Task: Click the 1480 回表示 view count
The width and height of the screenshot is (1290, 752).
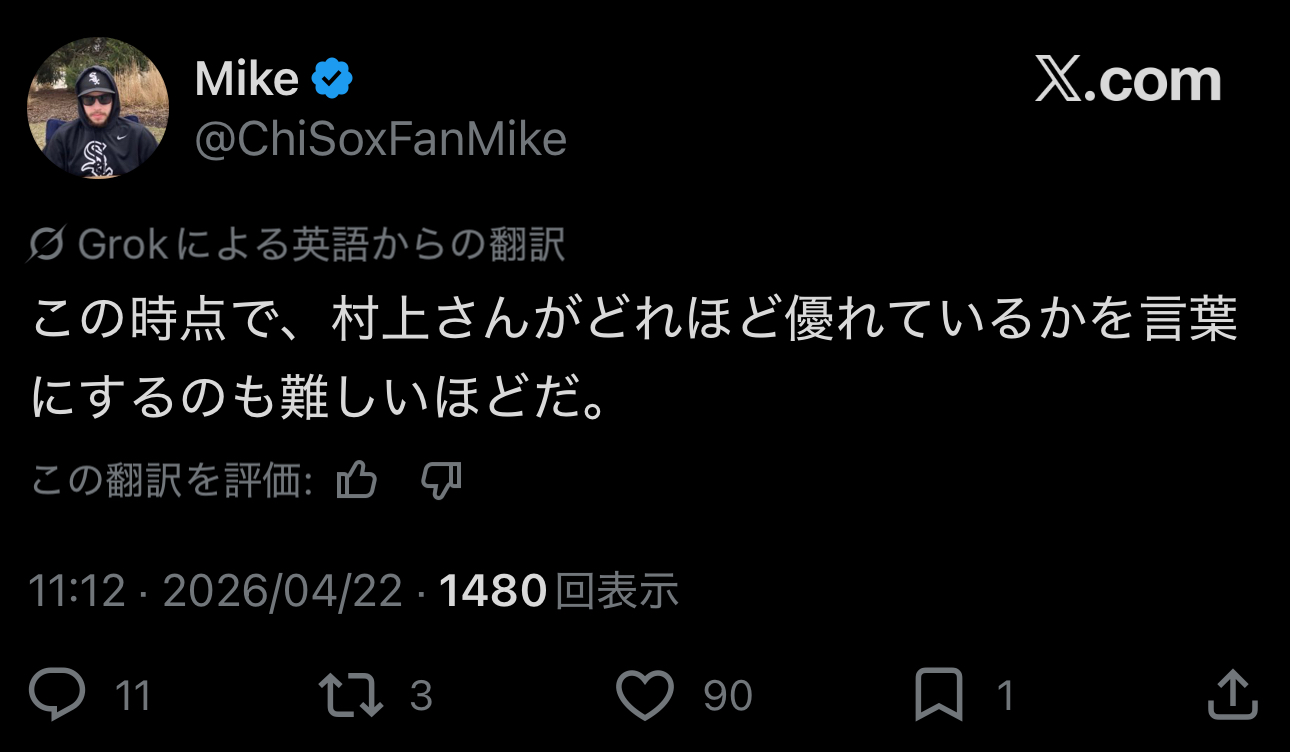Action: 559,591
